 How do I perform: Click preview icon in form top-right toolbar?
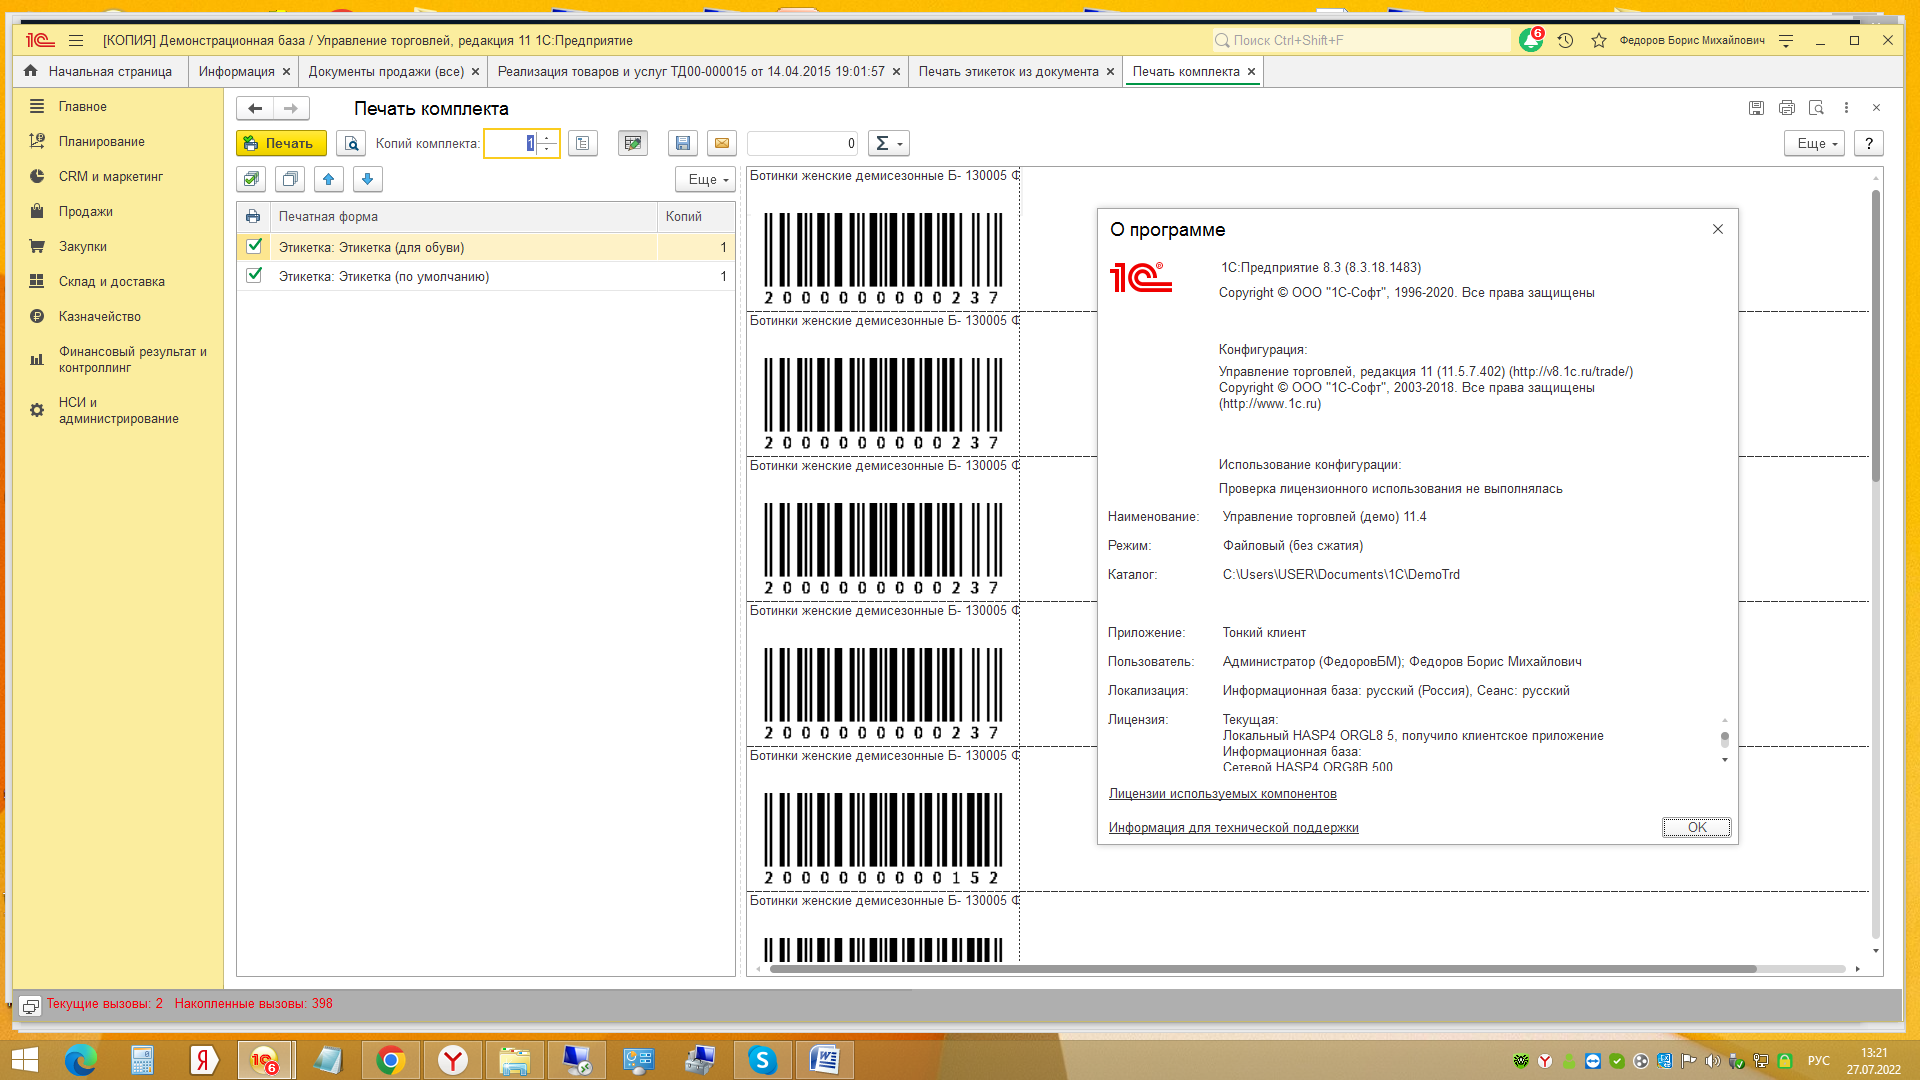[1817, 108]
